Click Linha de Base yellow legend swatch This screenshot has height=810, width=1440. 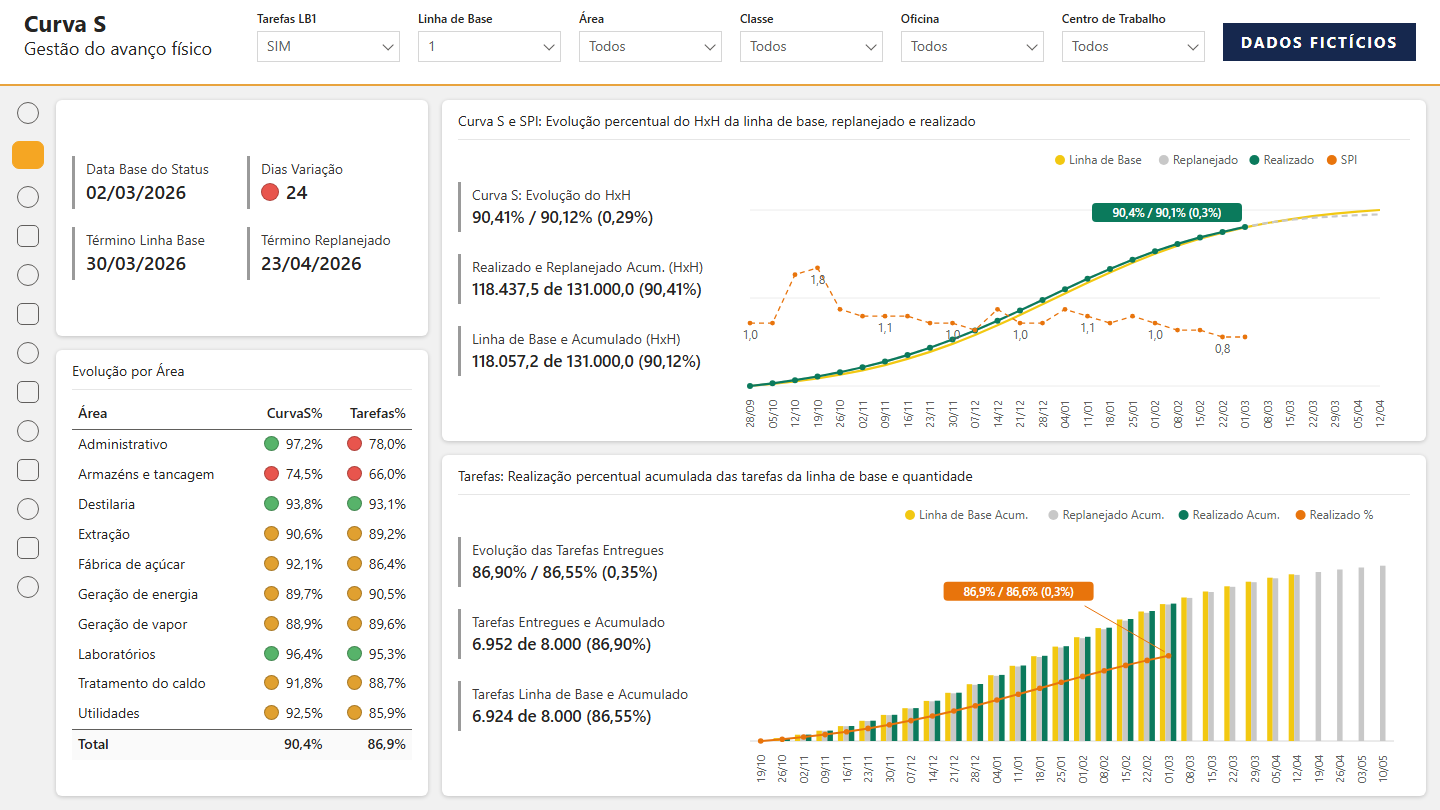[1060, 160]
